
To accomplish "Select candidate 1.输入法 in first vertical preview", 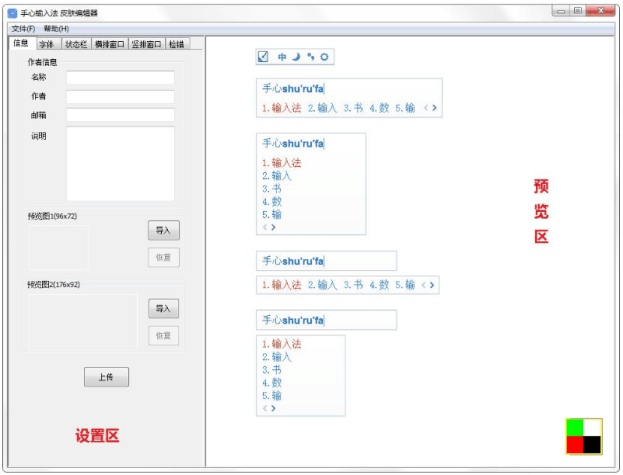I will (281, 163).
